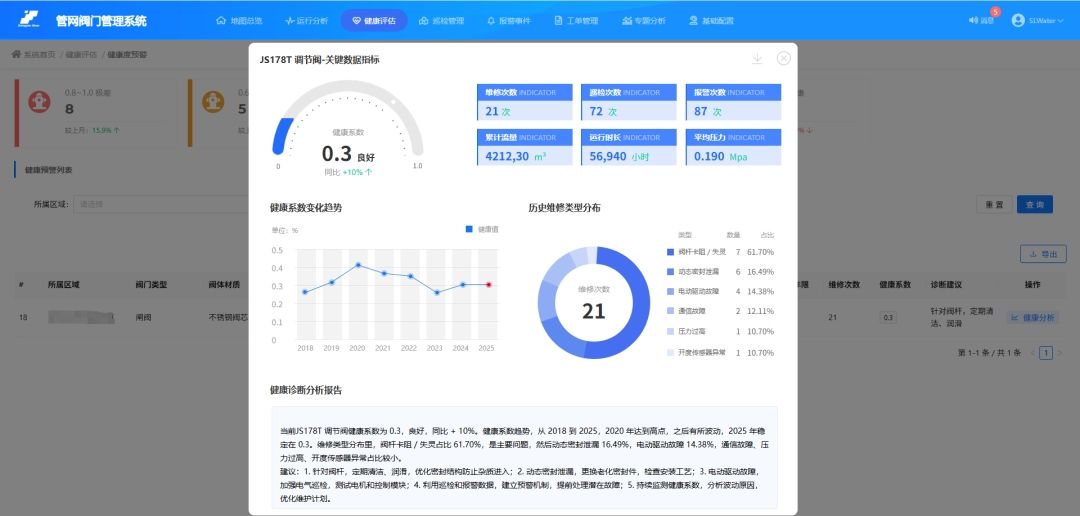
Task: Open the 消息 notifications
Action: 982,21
